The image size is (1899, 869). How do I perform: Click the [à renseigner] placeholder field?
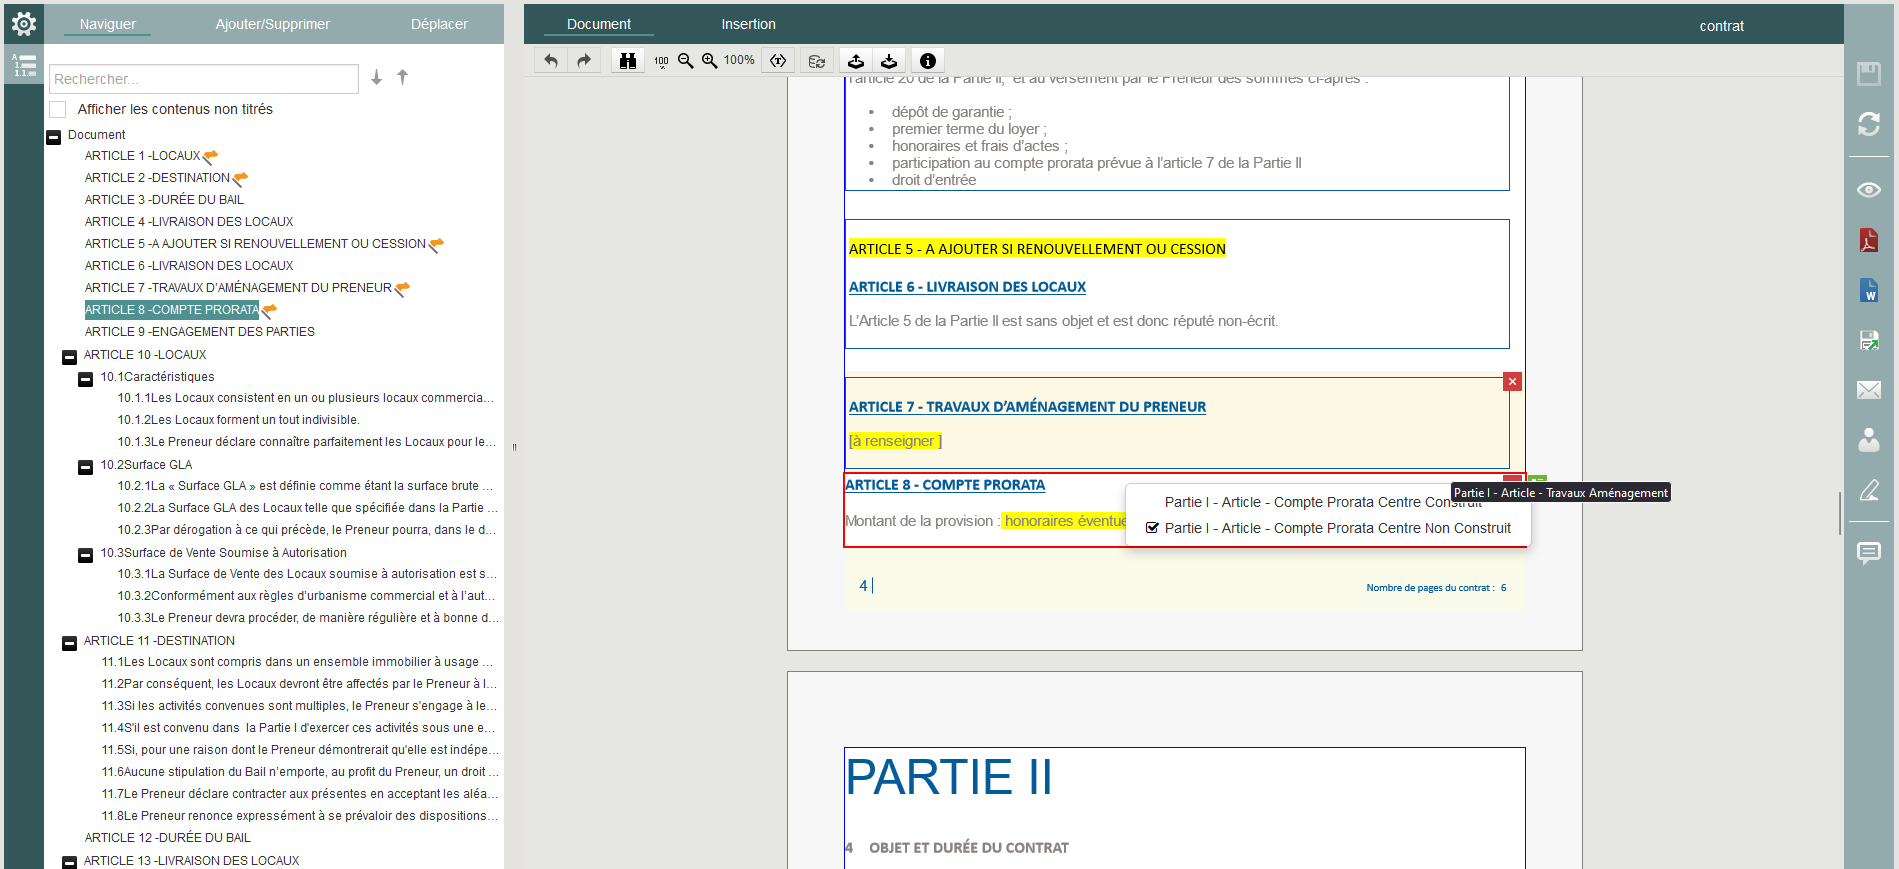tap(895, 441)
